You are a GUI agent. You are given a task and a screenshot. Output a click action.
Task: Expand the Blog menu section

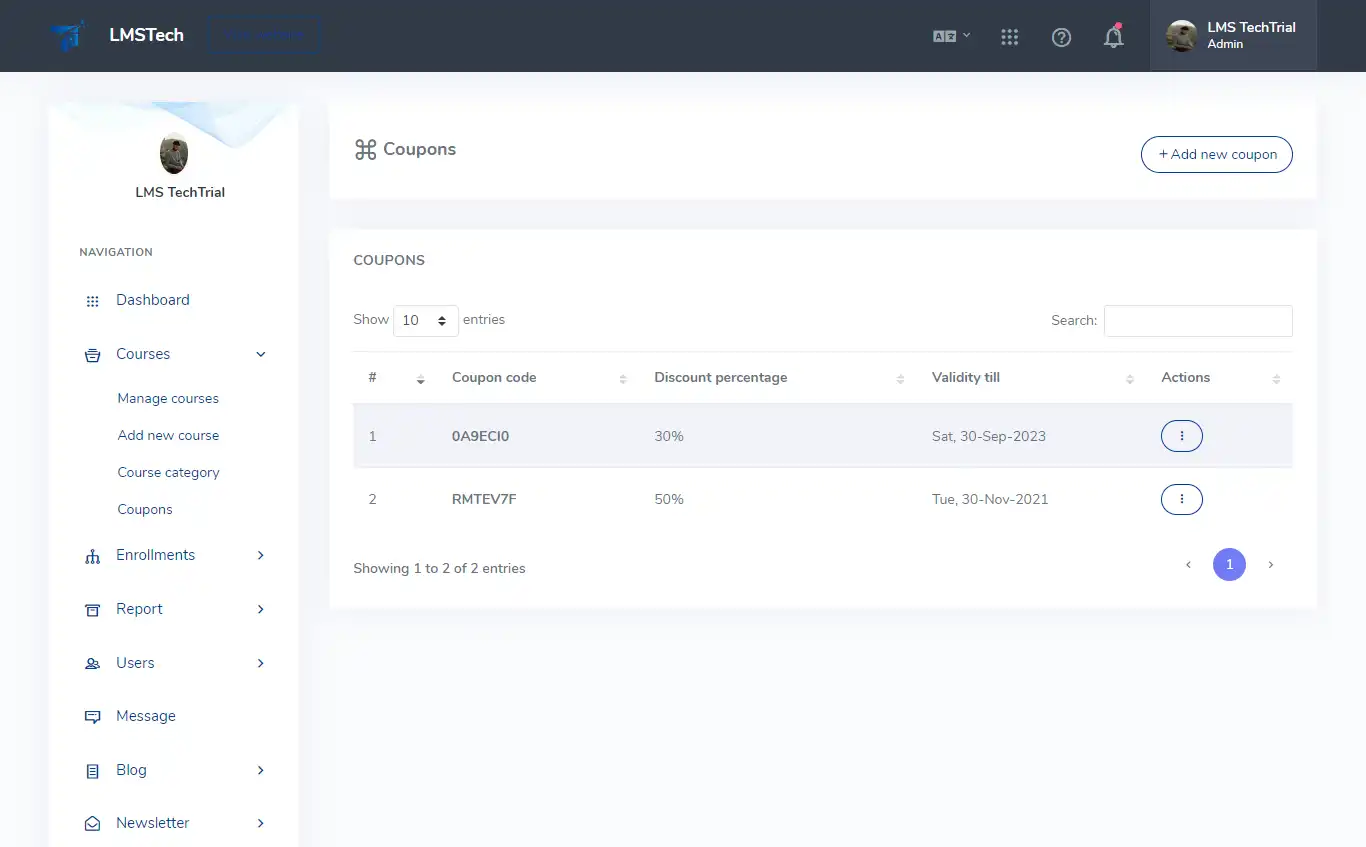pyautogui.click(x=260, y=770)
